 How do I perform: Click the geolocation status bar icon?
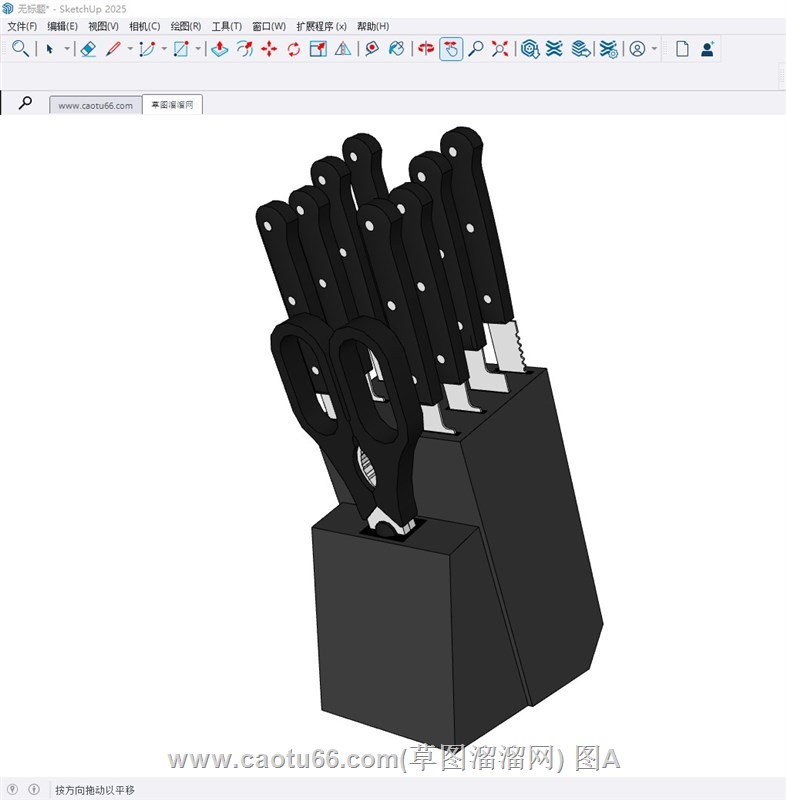click(x=12, y=789)
